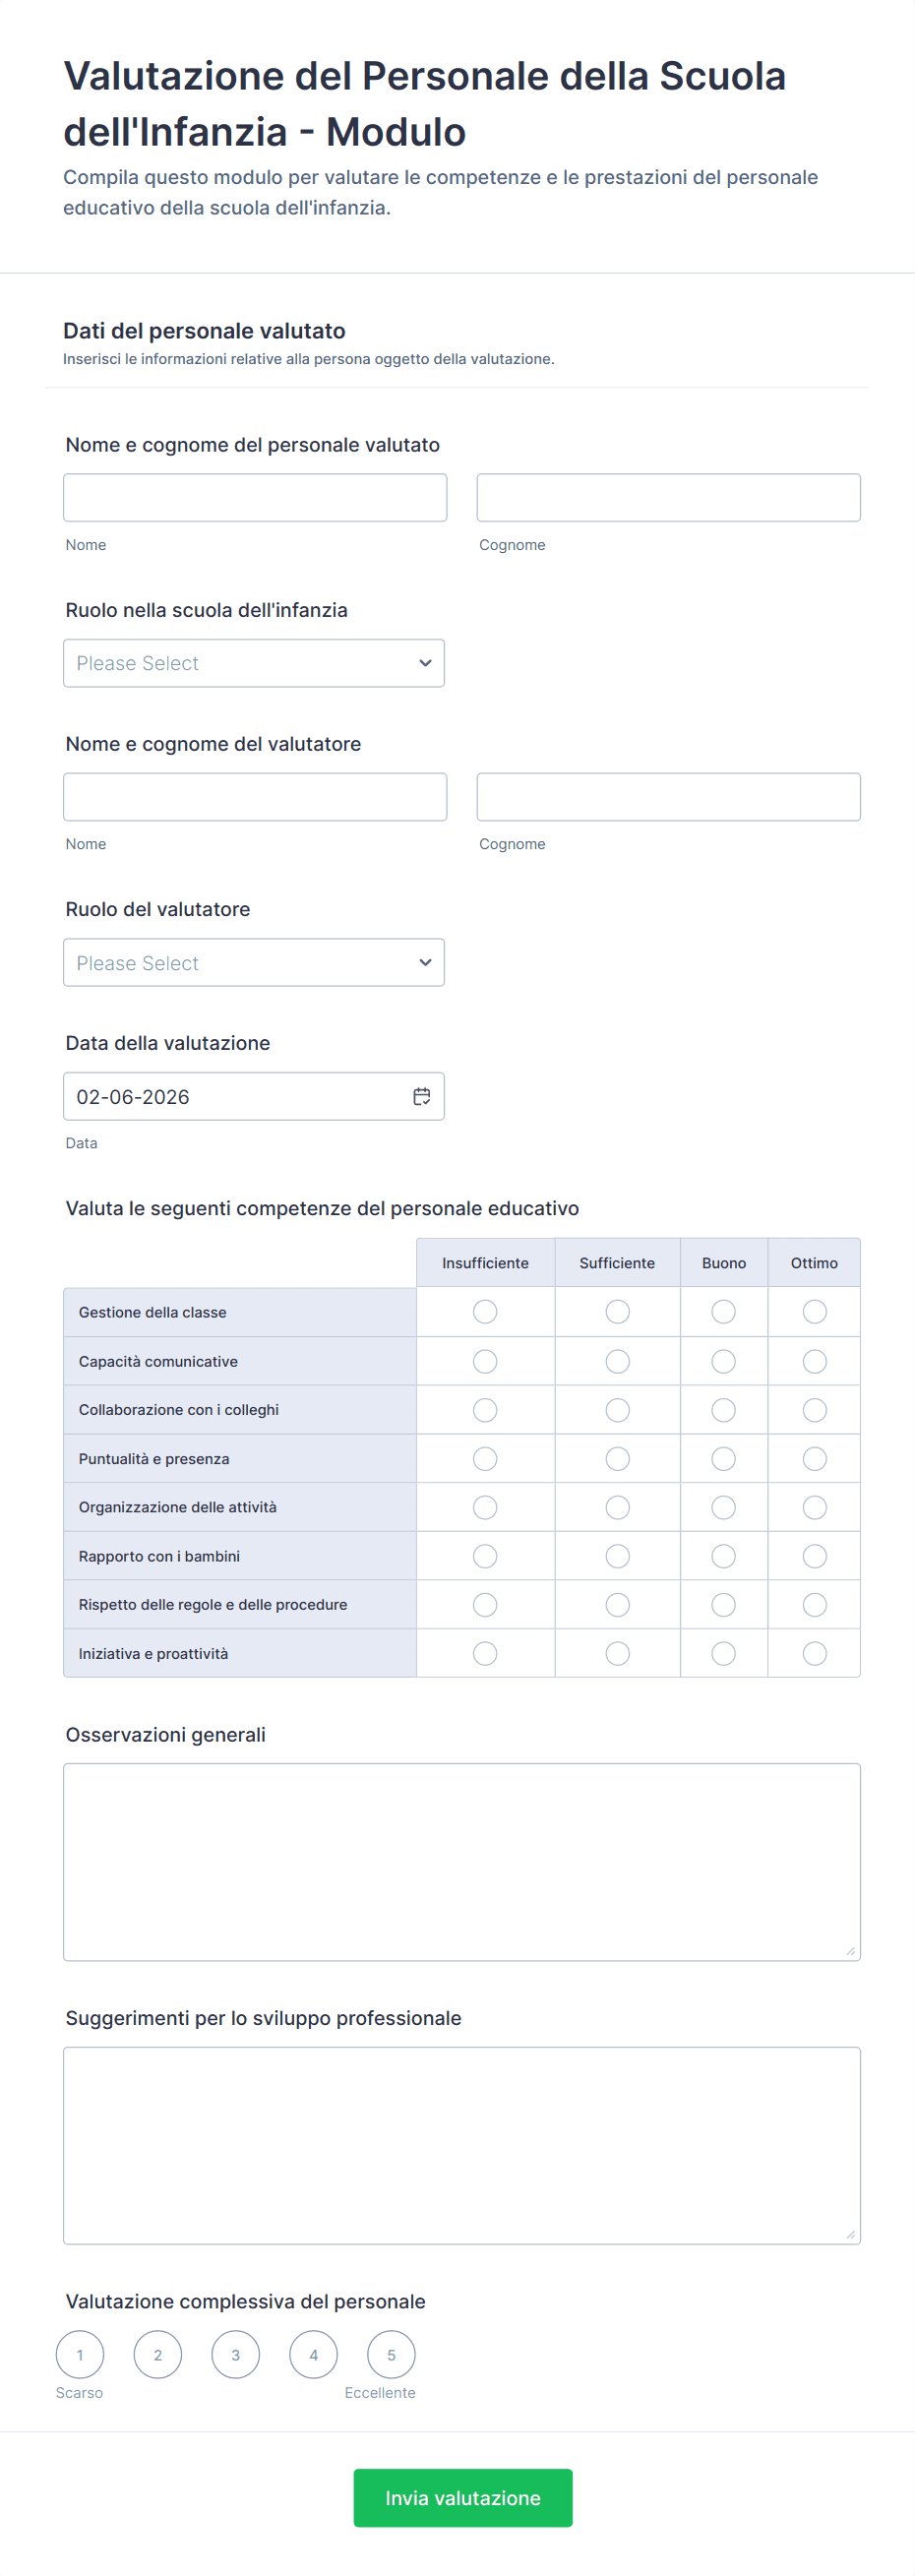Select Buono for Iniziativa e proattività

pos(723,1654)
